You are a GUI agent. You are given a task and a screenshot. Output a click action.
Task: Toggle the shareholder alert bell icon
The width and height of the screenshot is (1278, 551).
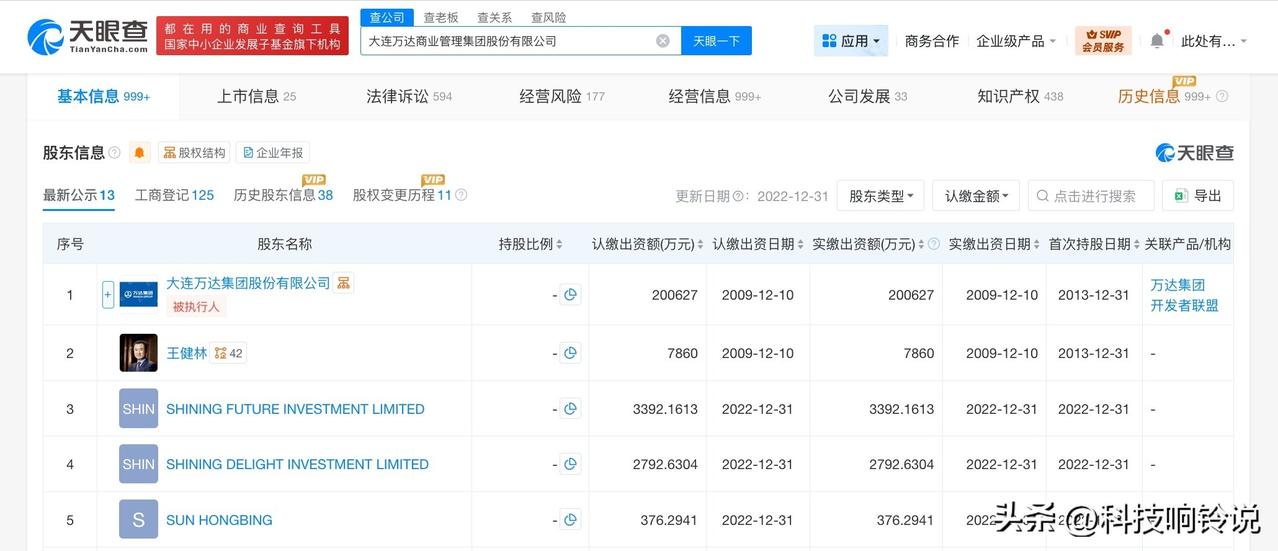tap(139, 153)
